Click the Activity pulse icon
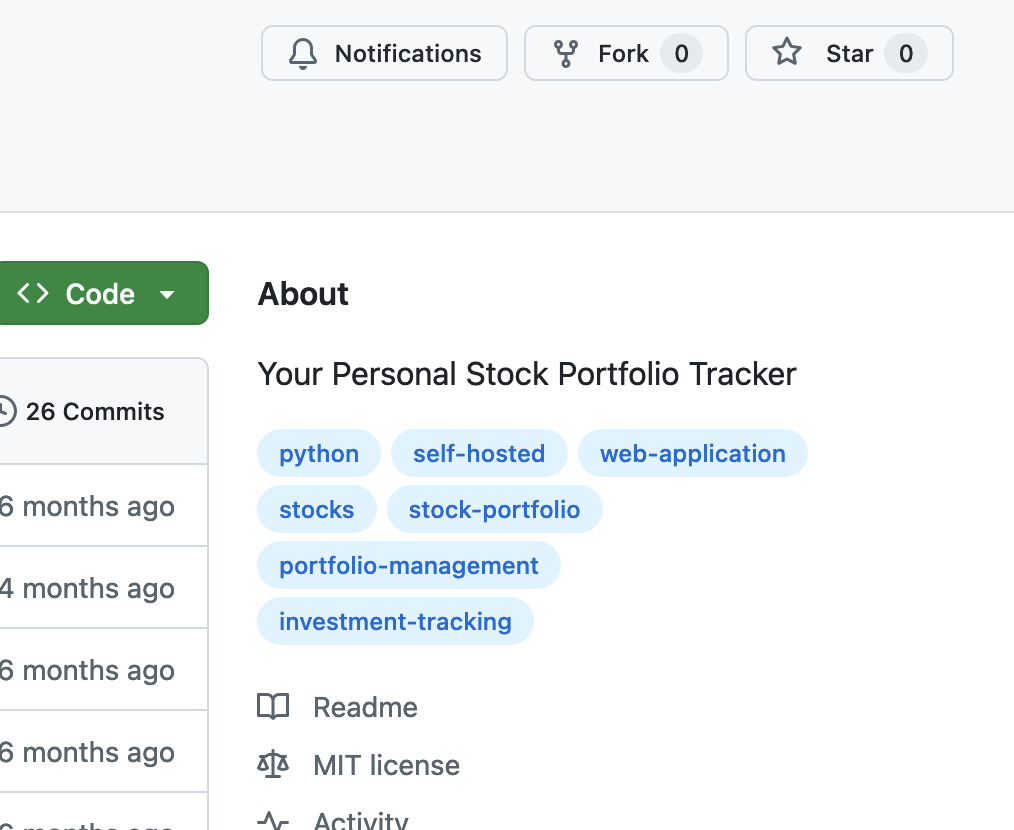Screen dimensions: 1014x830 coord(273,822)
